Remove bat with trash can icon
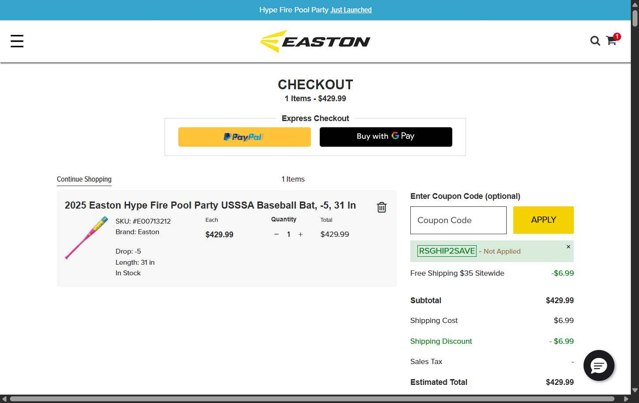Image resolution: width=639 pixels, height=403 pixels. click(381, 207)
